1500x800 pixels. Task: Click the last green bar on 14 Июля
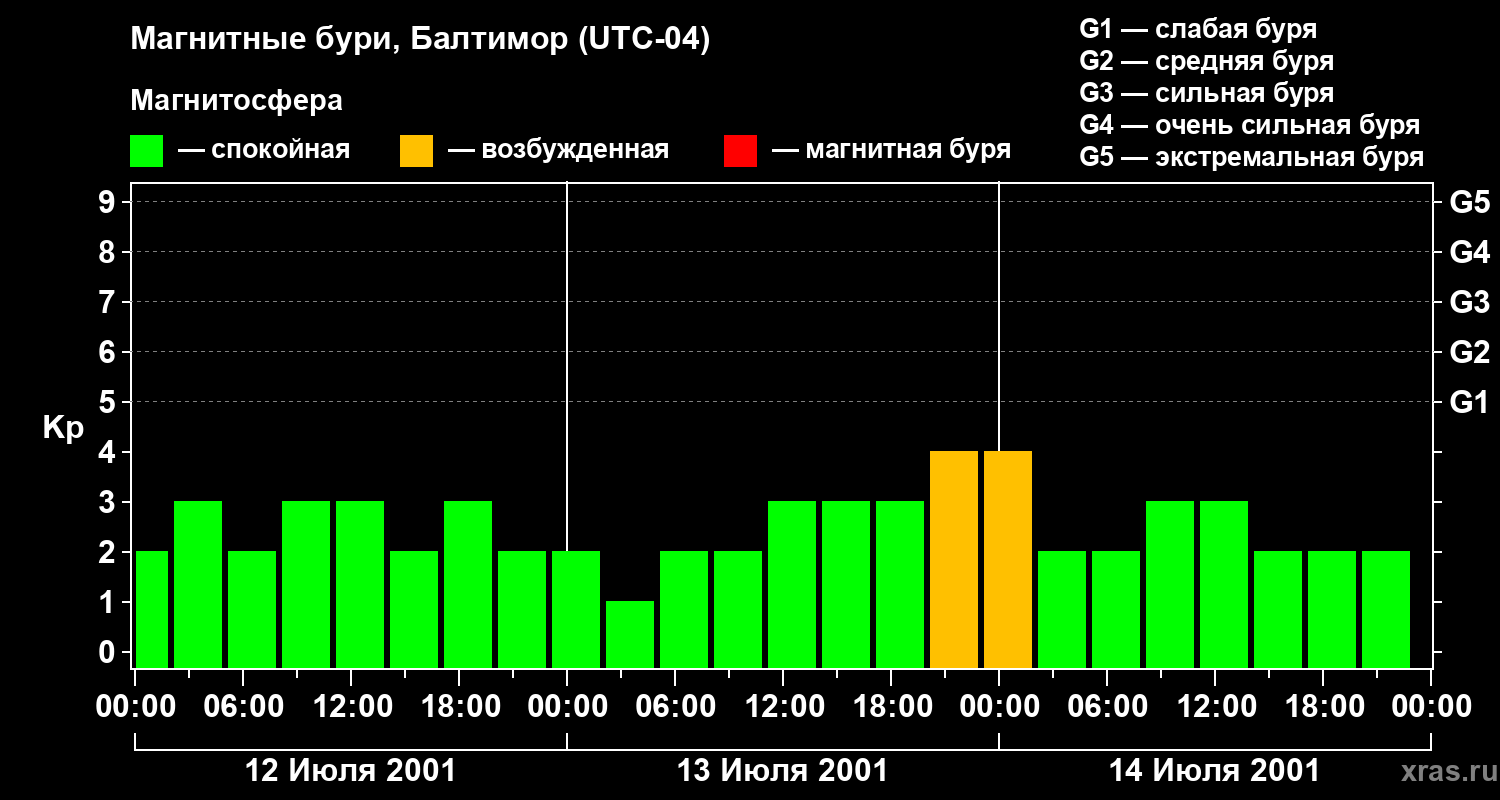point(1386,609)
